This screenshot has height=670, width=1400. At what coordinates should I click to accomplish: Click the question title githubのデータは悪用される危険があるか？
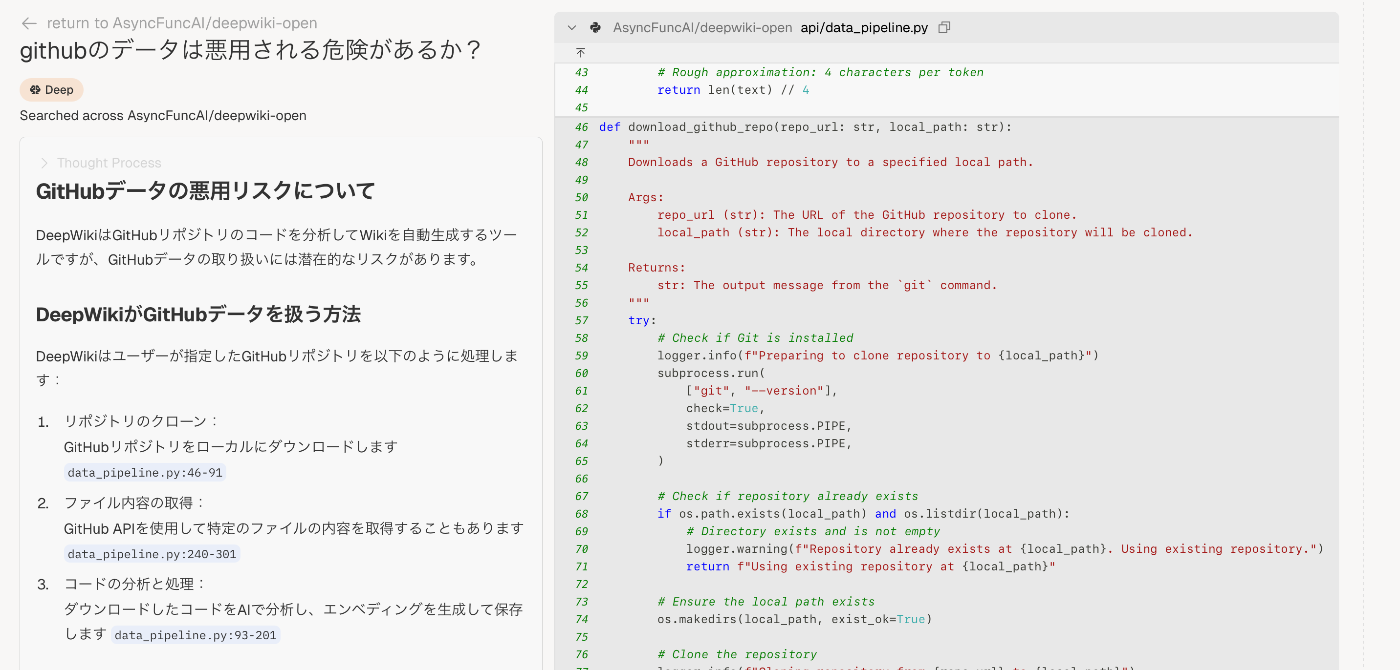[x=251, y=50]
